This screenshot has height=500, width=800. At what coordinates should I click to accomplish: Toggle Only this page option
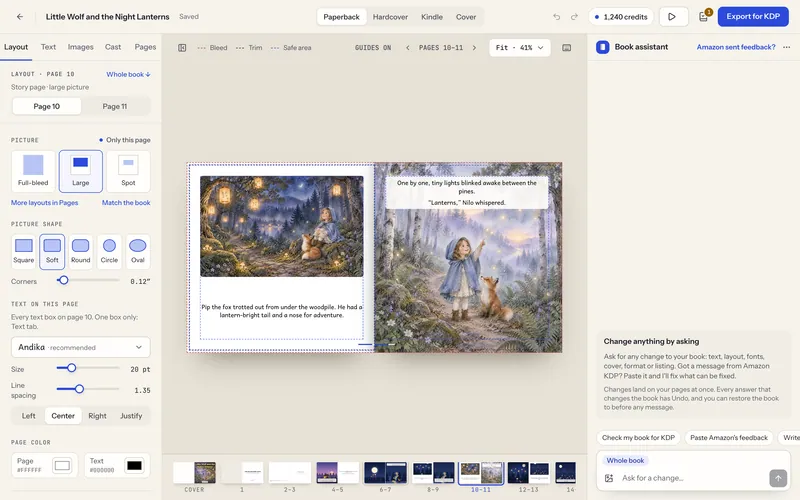(125, 140)
